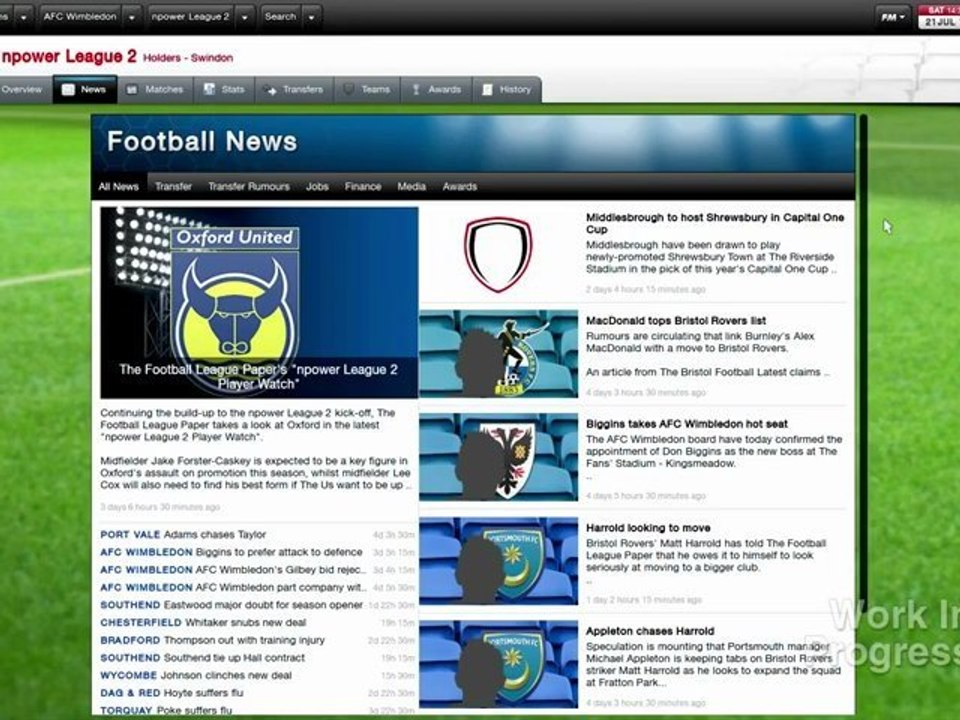Select the All News filter
This screenshot has height=720, width=960.
point(119,187)
